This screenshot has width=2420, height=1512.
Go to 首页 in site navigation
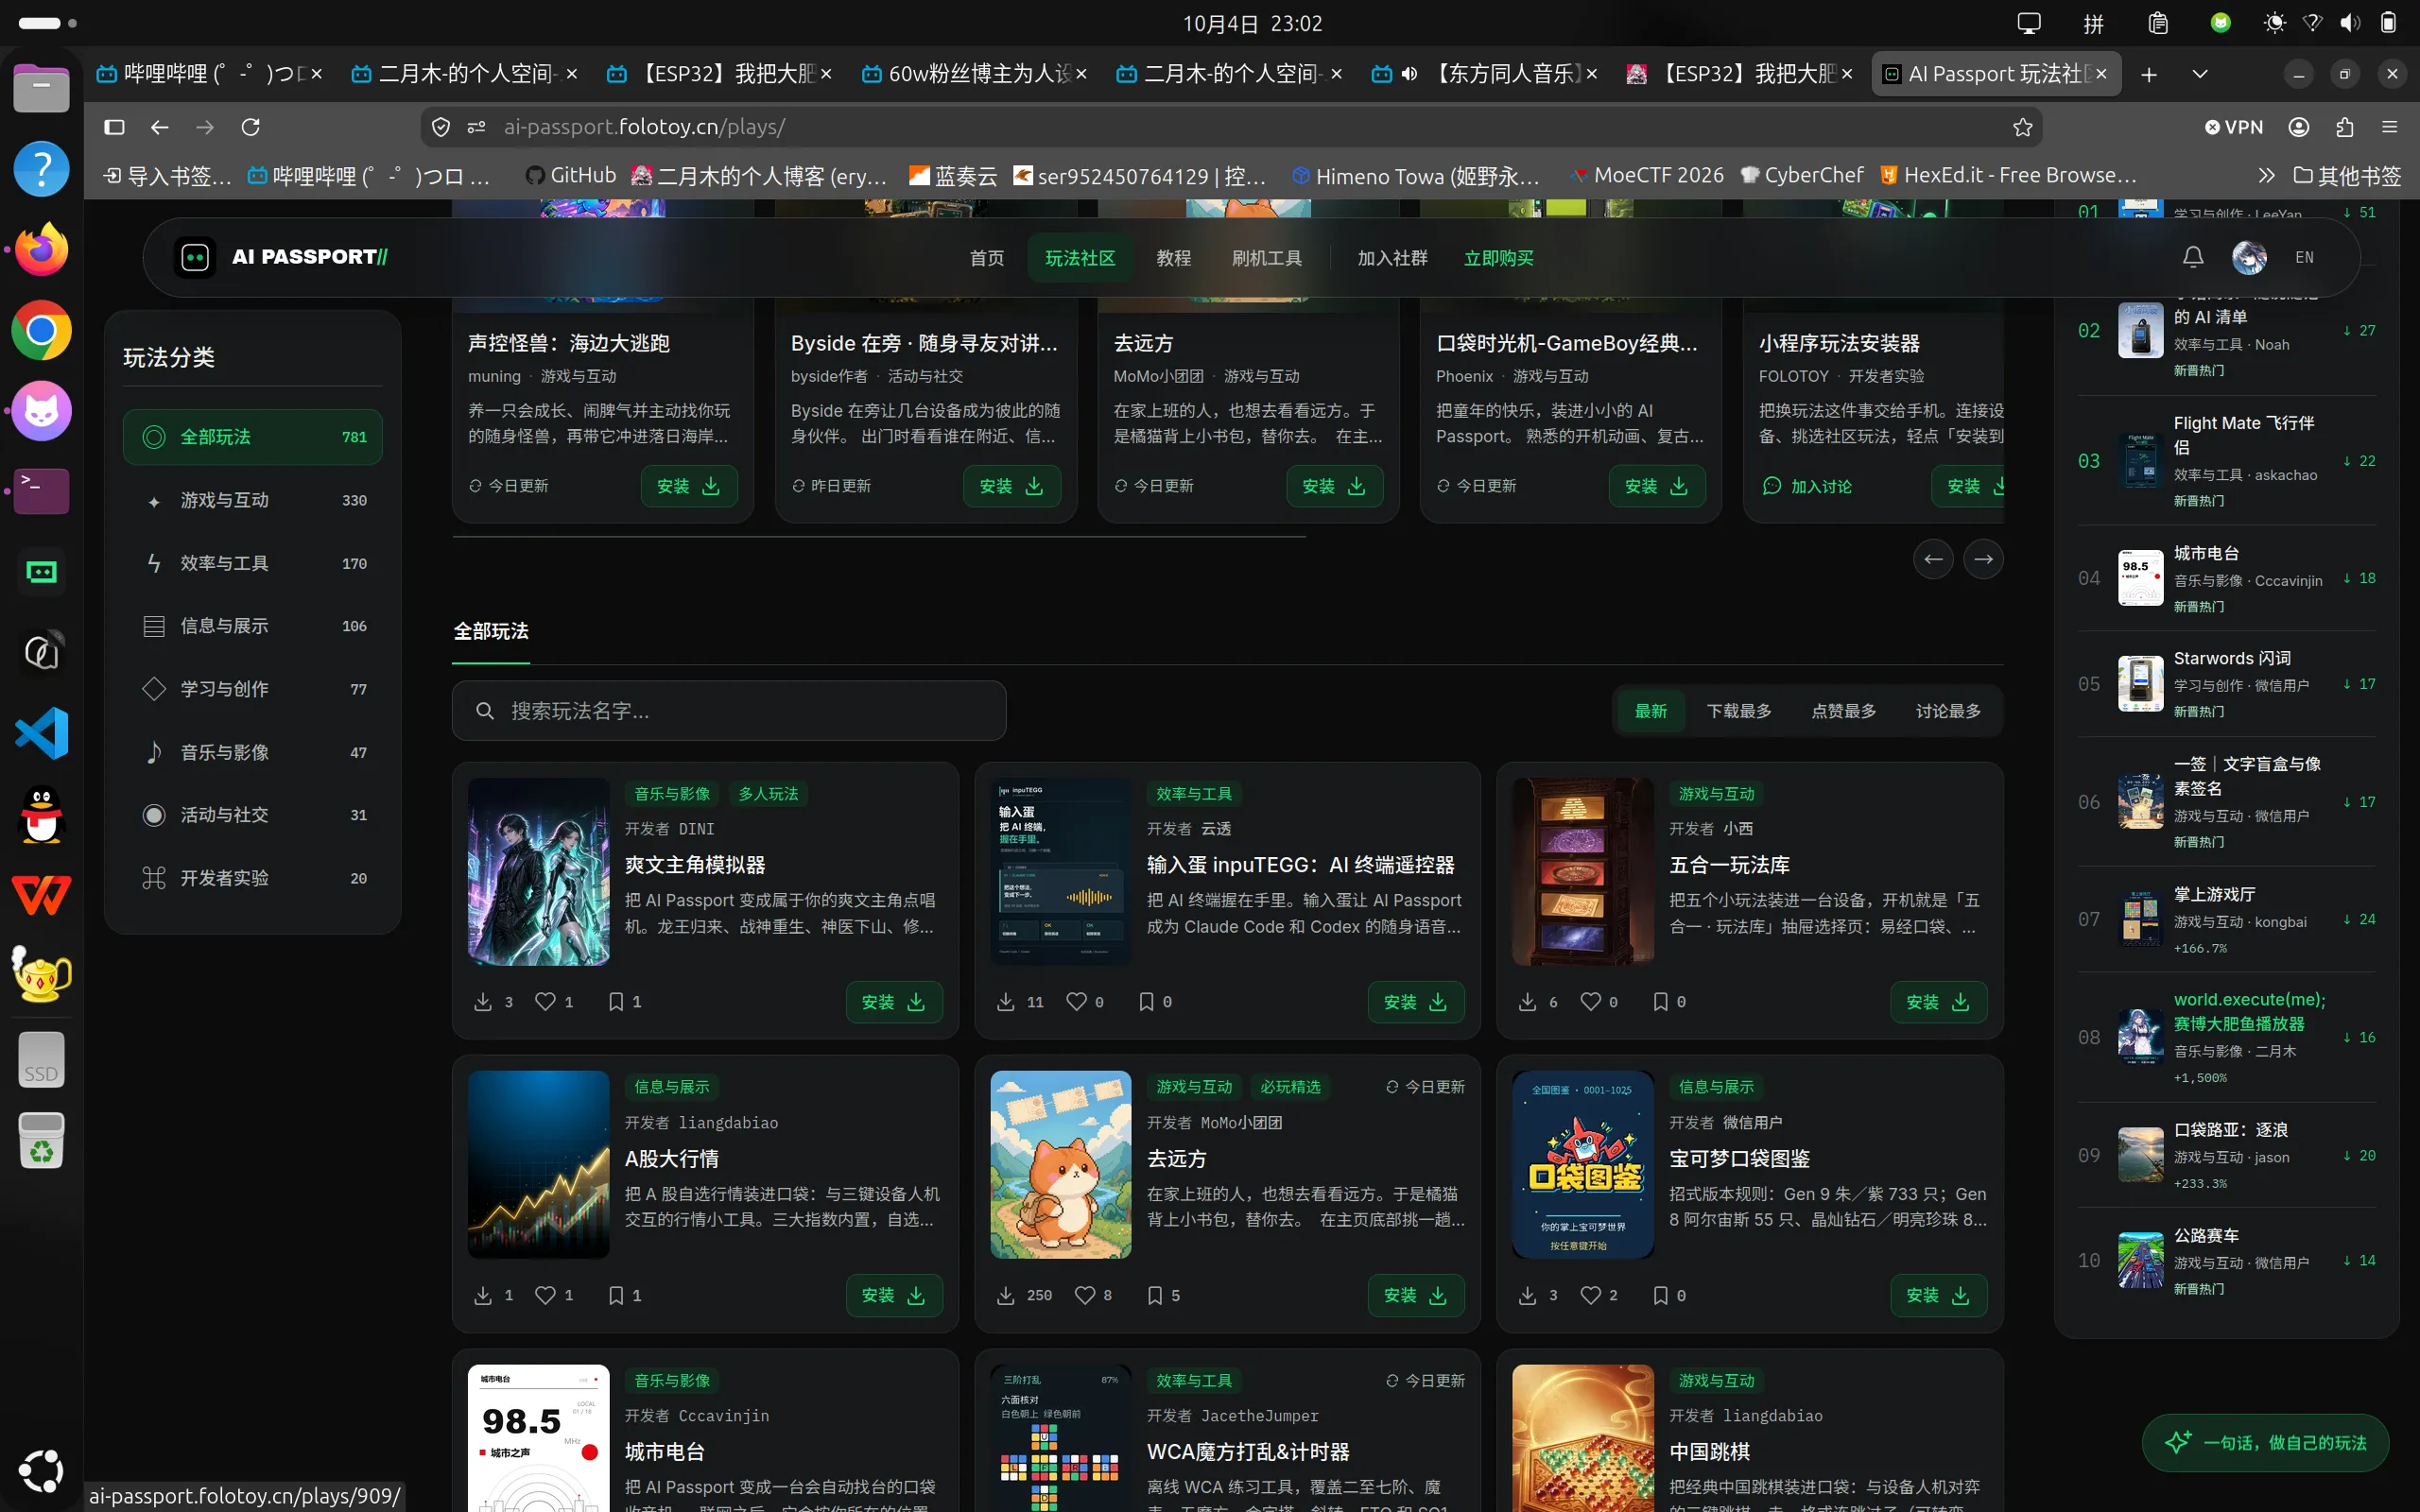tap(986, 258)
